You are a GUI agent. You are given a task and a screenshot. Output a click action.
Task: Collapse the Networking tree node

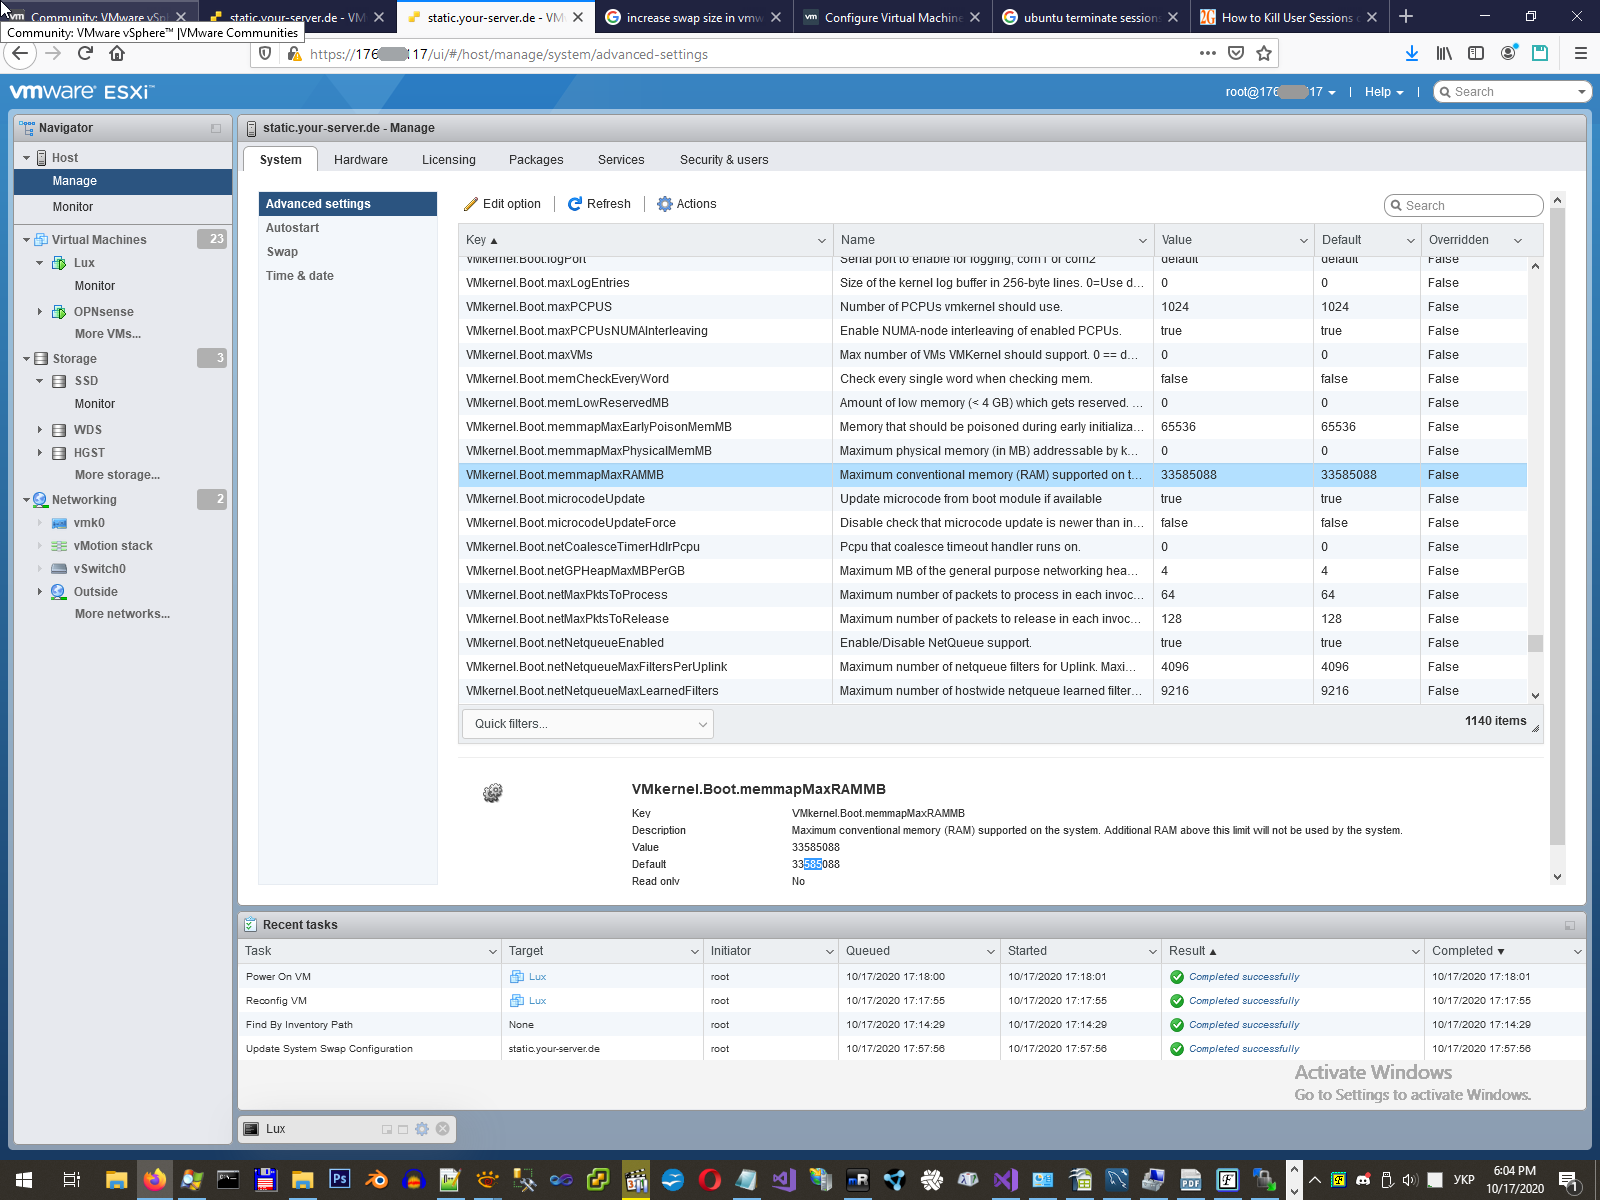27,500
